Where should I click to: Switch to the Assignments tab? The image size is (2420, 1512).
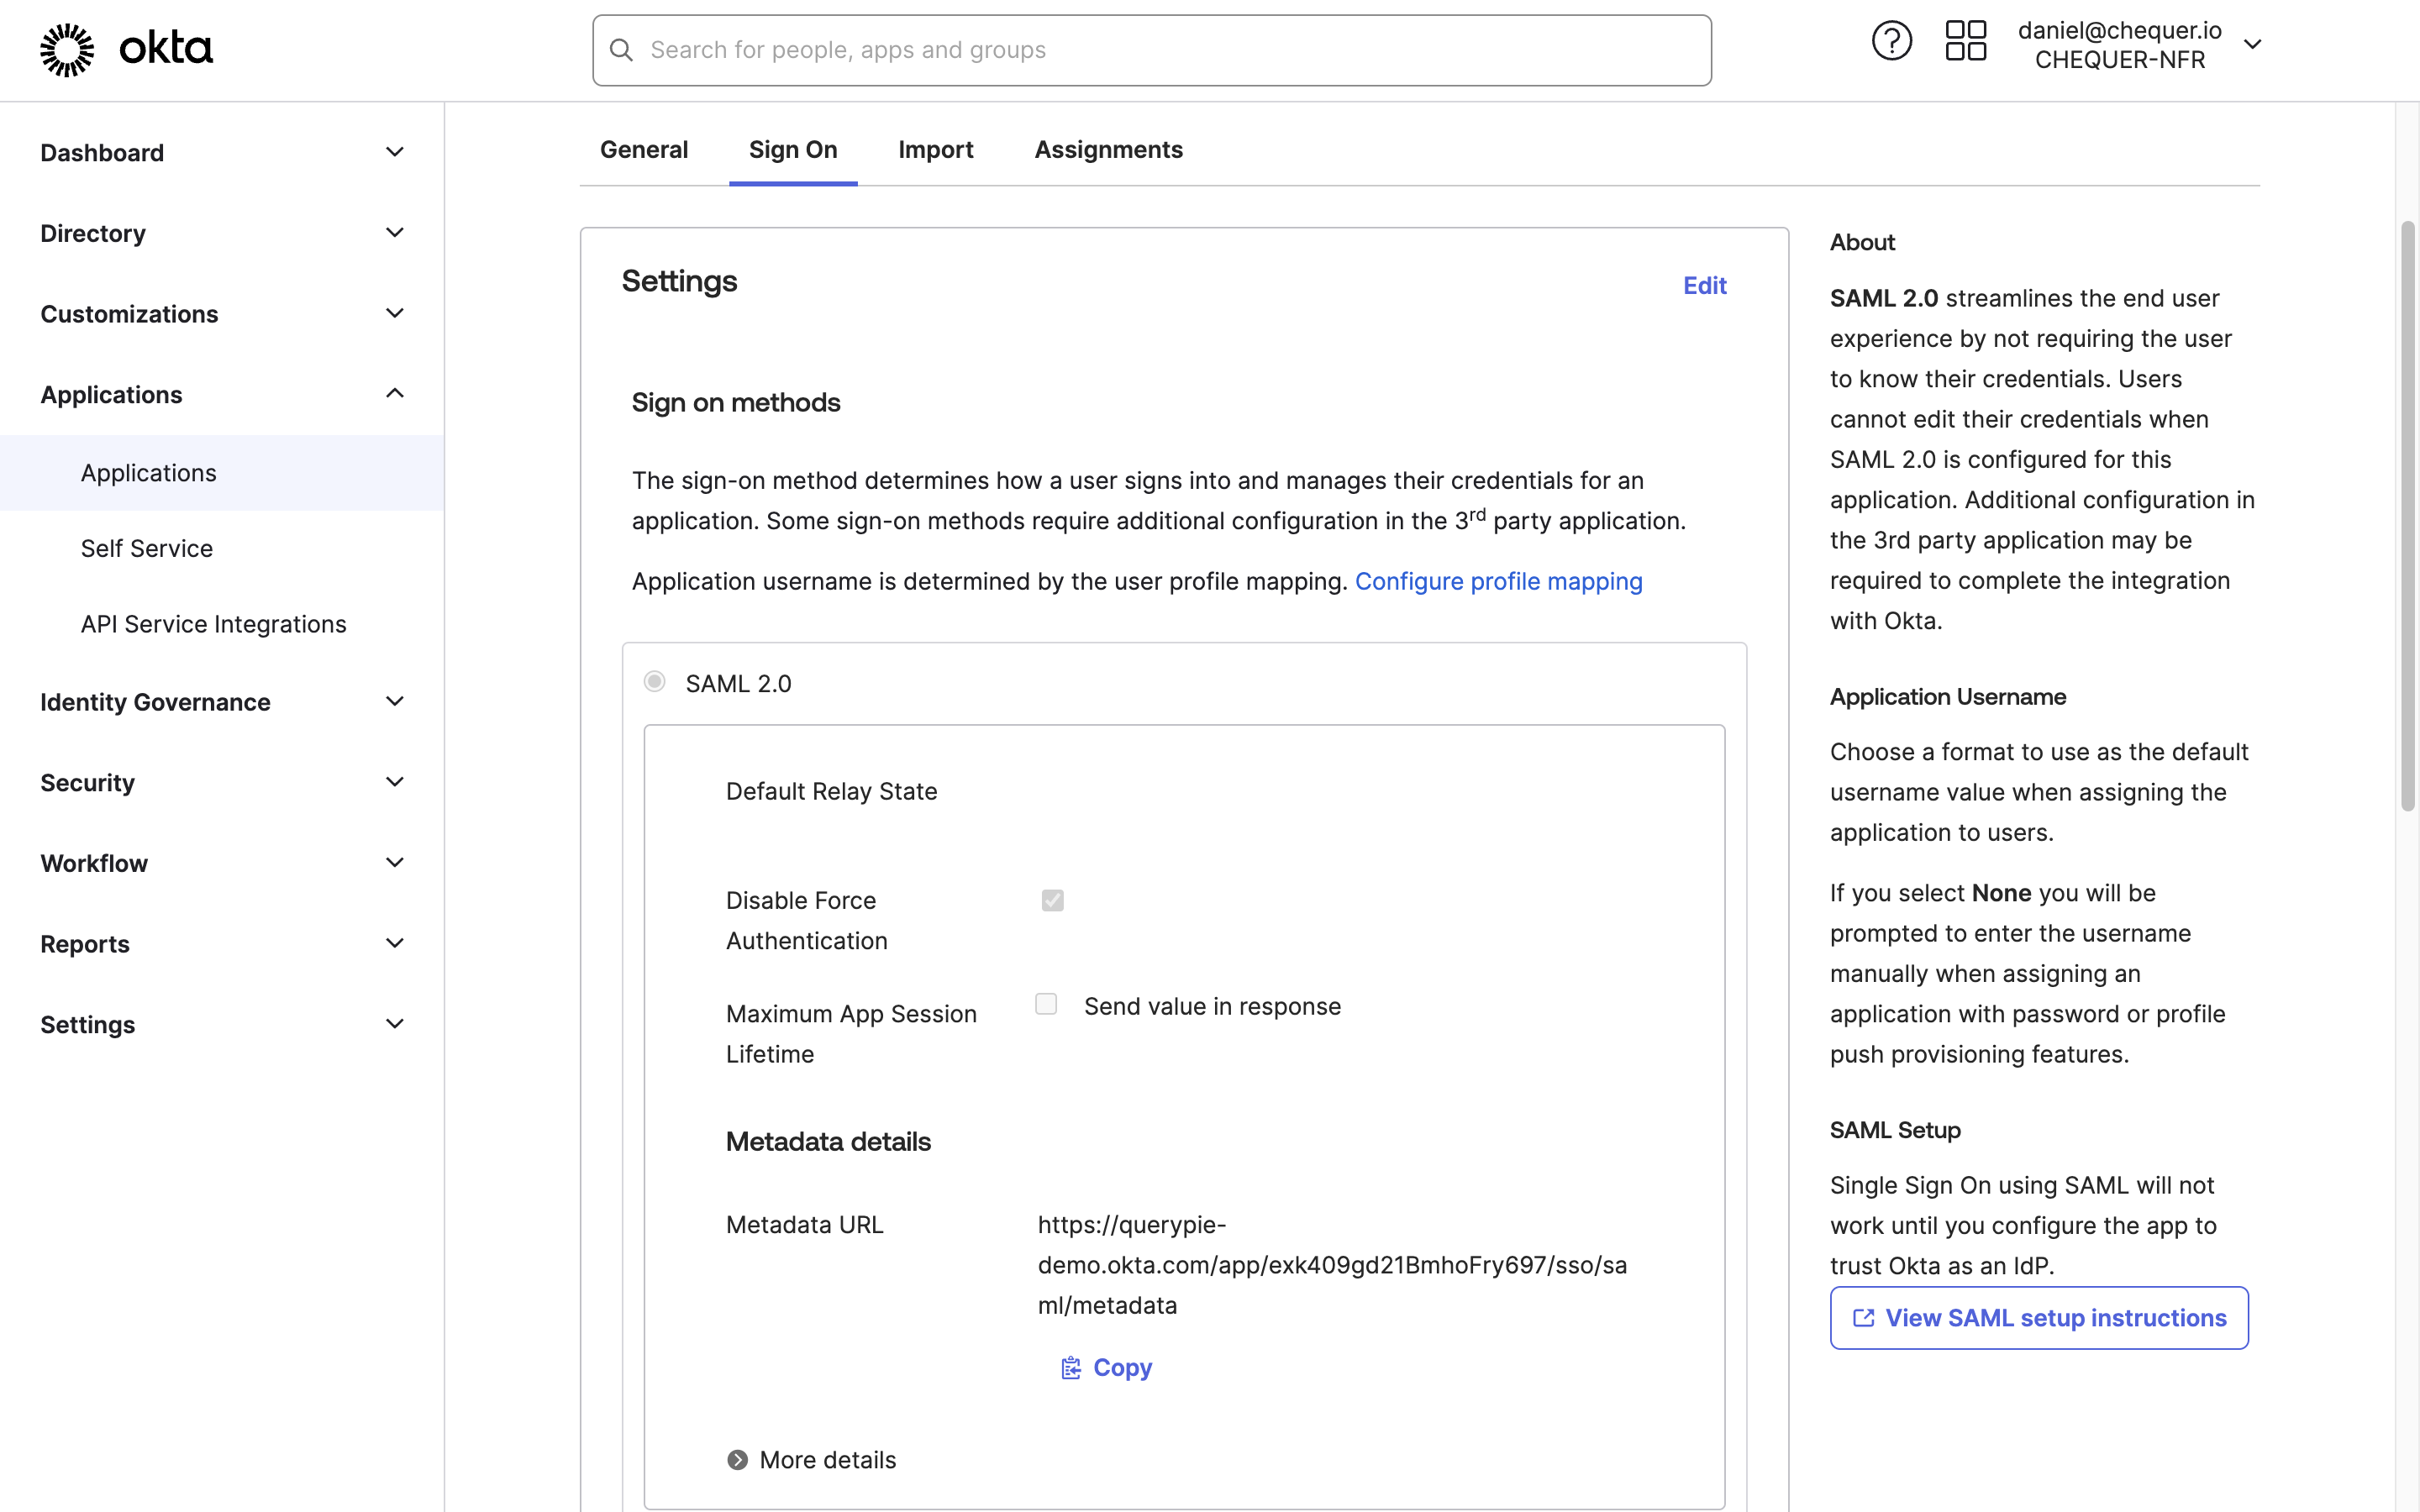tap(1108, 149)
